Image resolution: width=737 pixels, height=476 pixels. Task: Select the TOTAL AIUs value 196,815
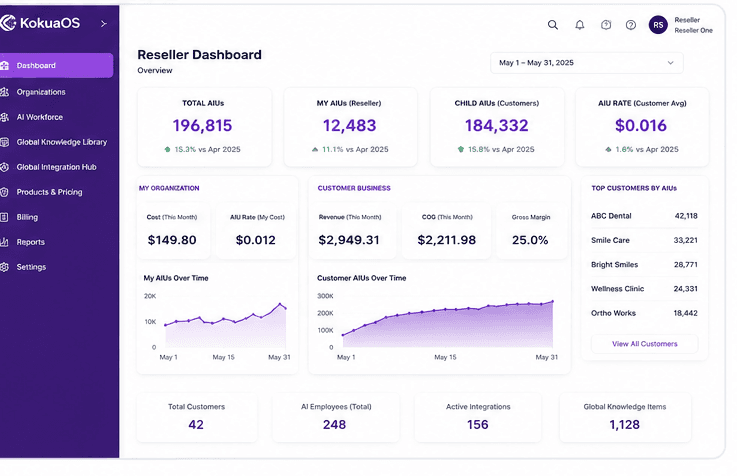tap(202, 125)
